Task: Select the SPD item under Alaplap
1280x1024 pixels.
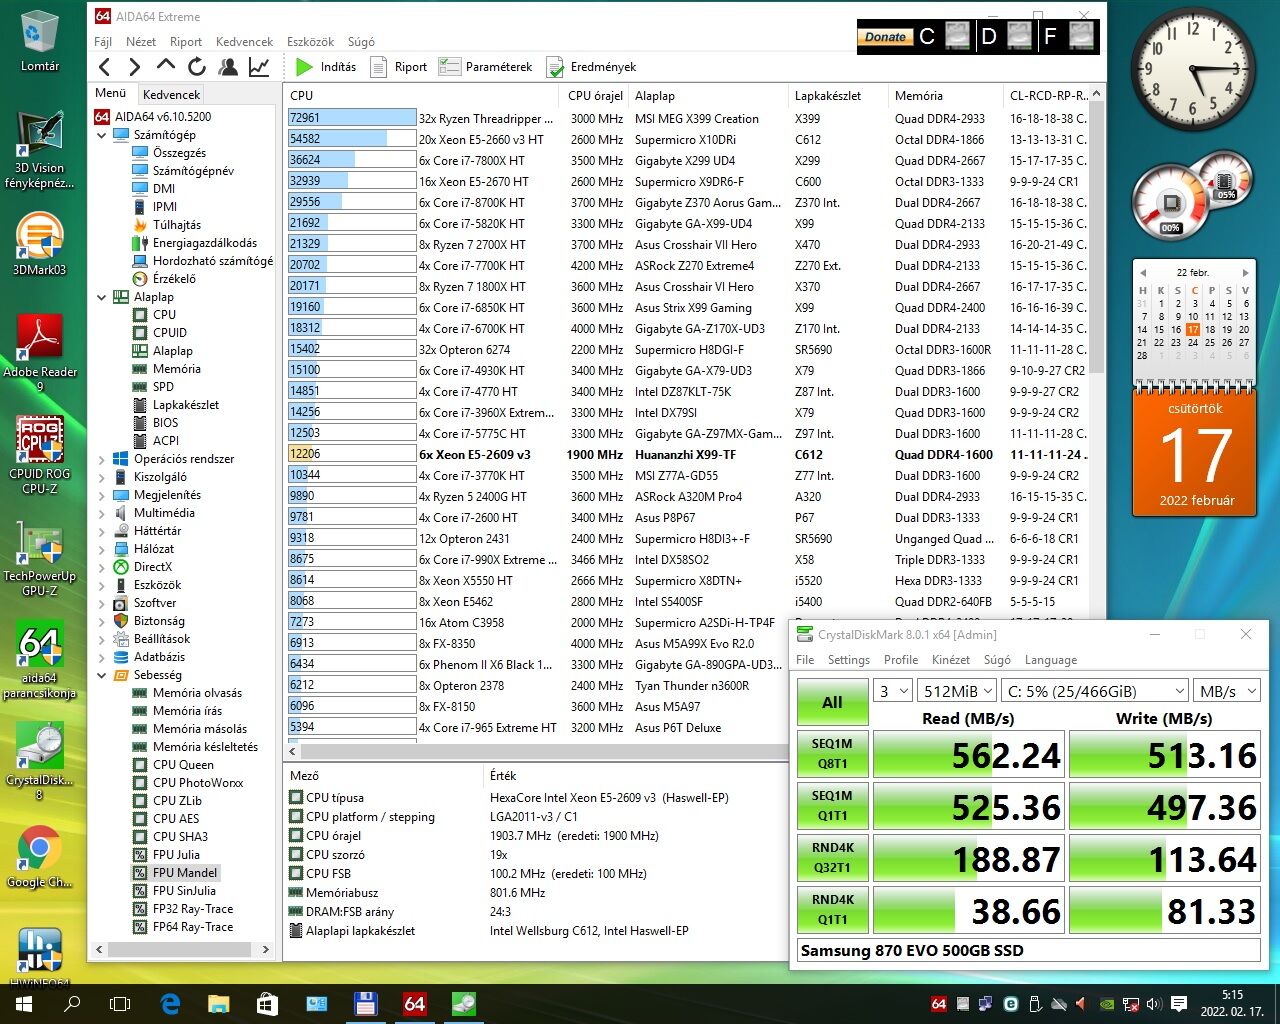Action: click(x=163, y=387)
